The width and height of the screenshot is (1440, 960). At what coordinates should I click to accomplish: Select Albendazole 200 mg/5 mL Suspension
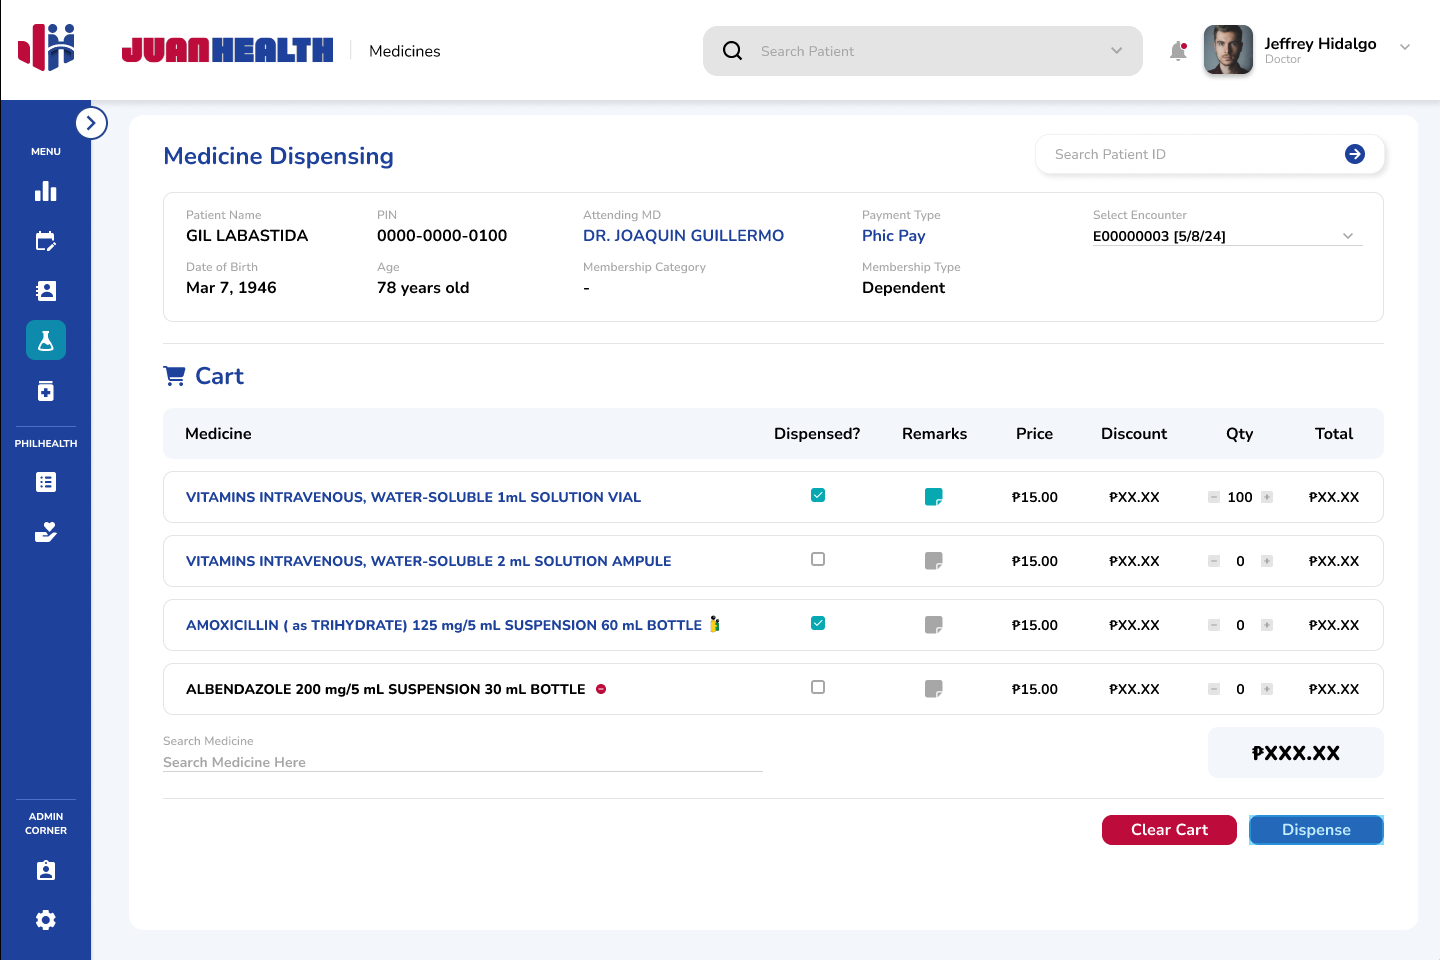[385, 689]
